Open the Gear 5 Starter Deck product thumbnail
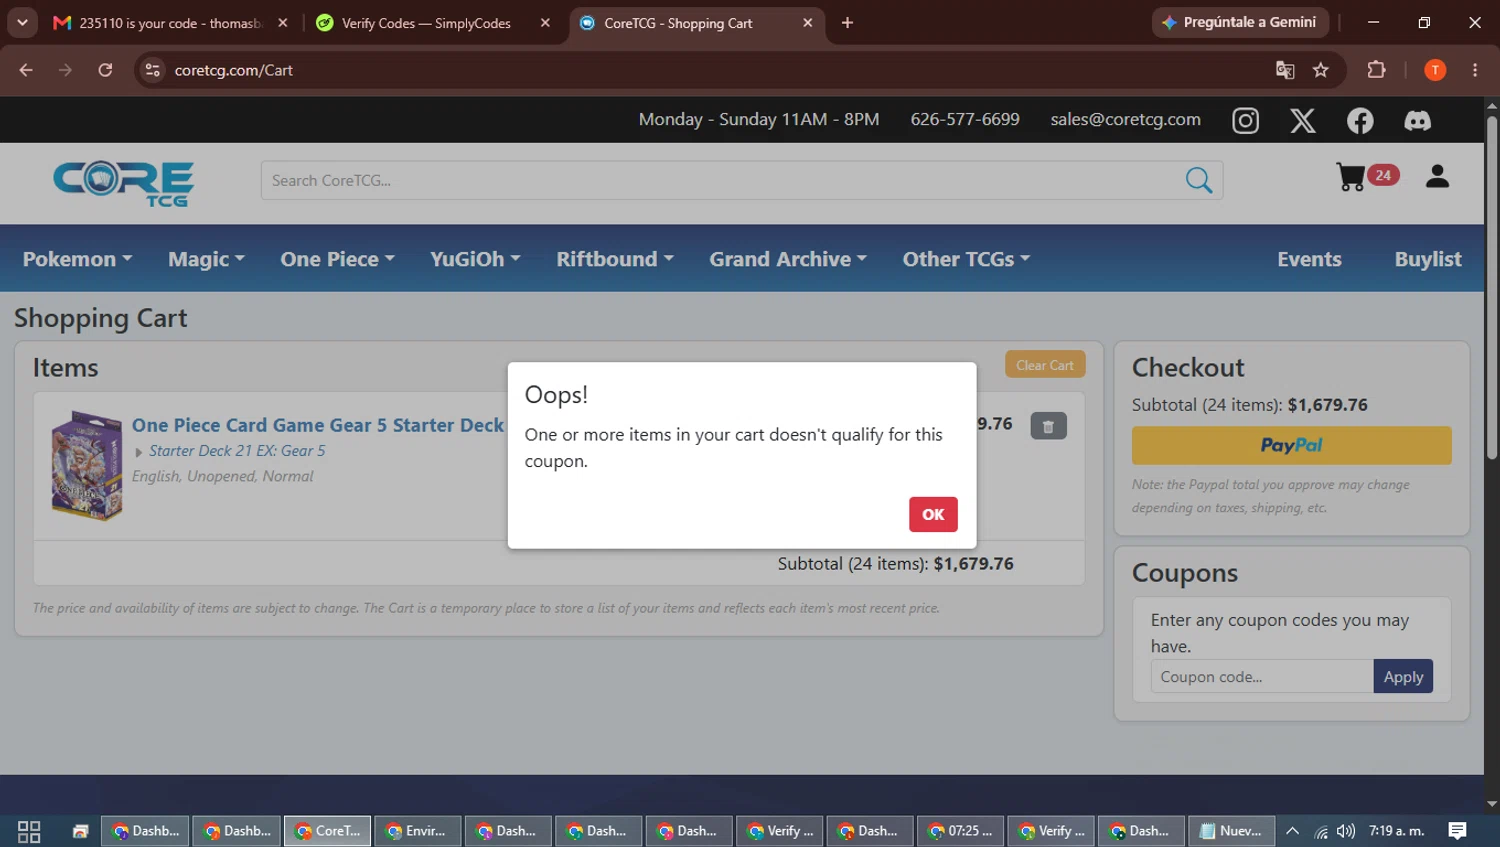The height and width of the screenshot is (847, 1500). [x=86, y=466]
